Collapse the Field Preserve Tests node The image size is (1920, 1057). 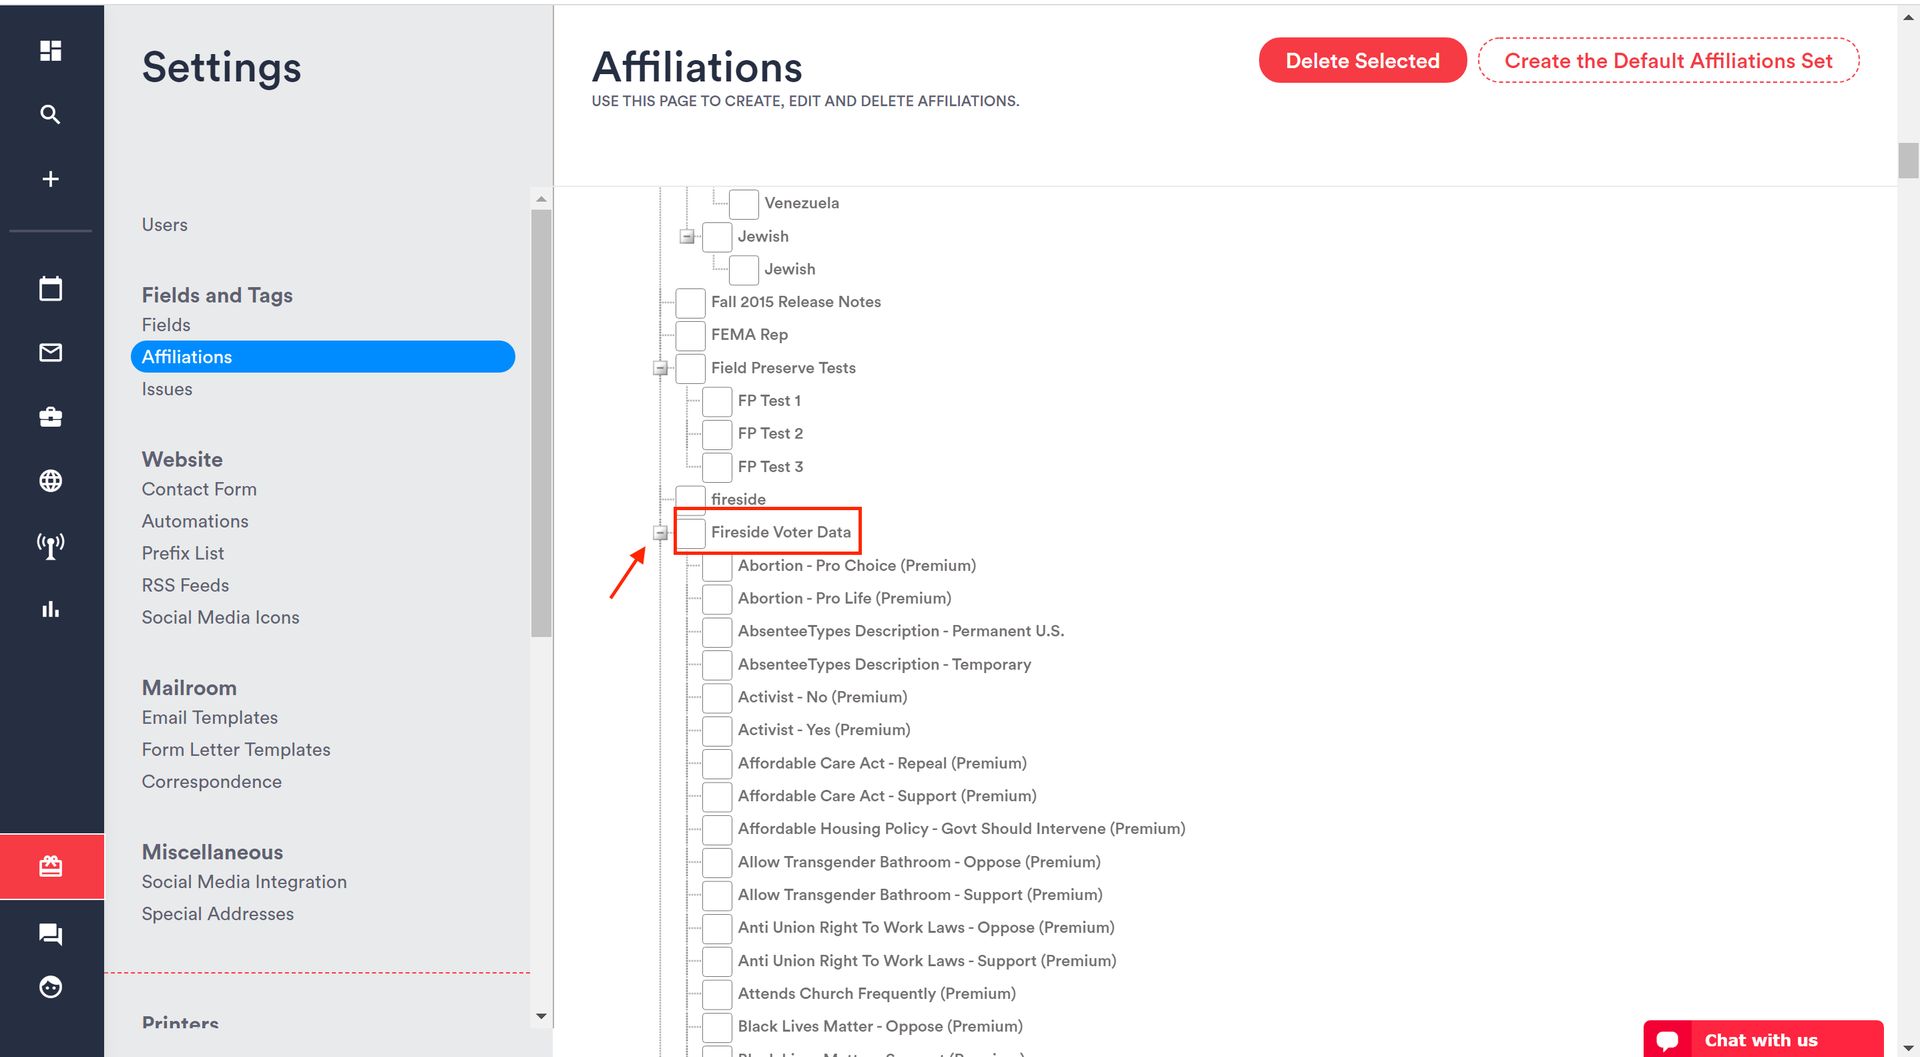660,368
